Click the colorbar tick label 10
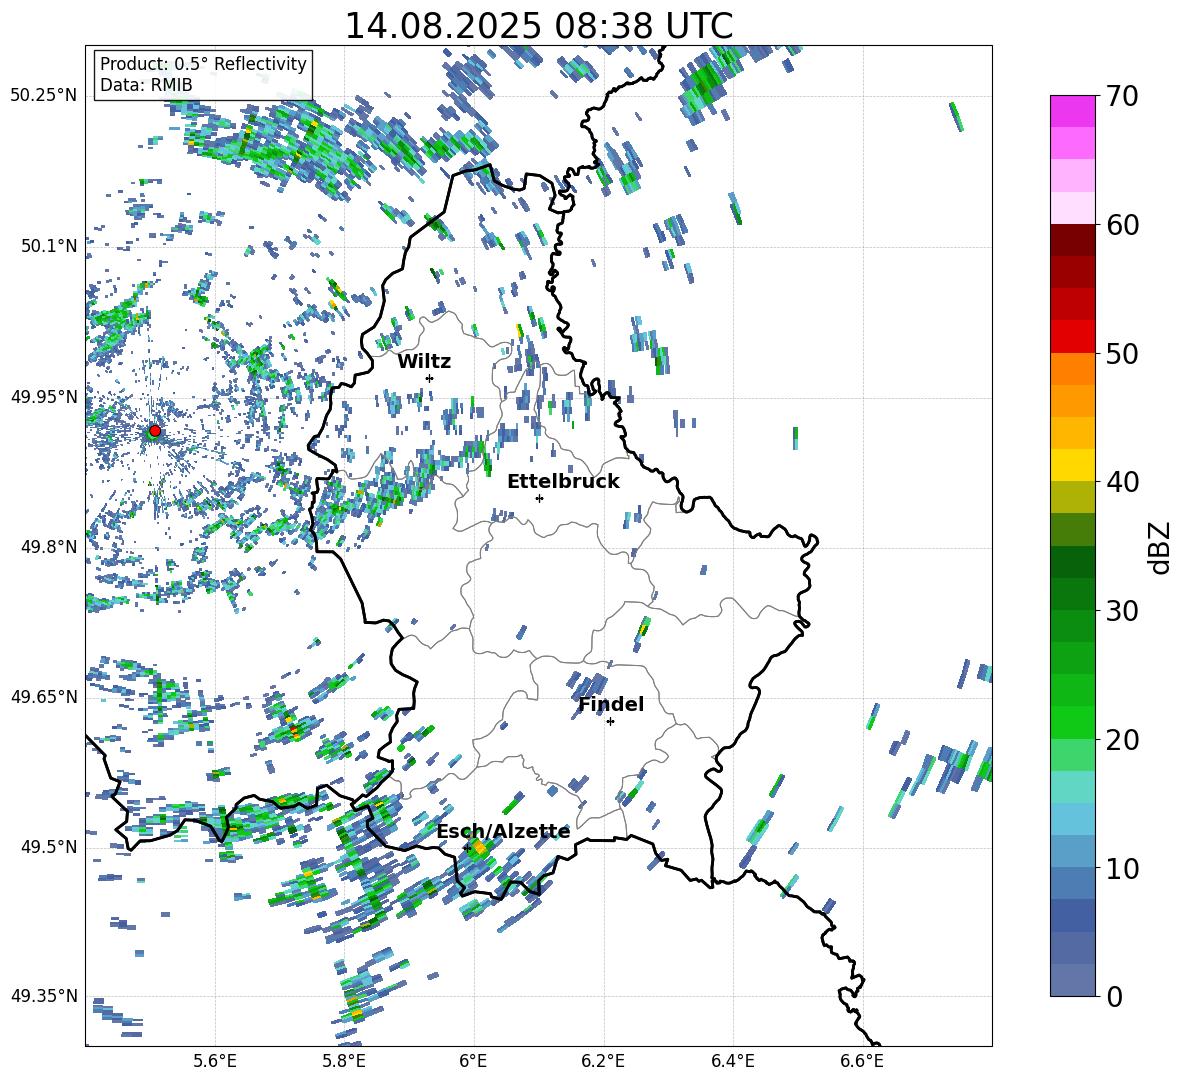 tap(1122, 868)
